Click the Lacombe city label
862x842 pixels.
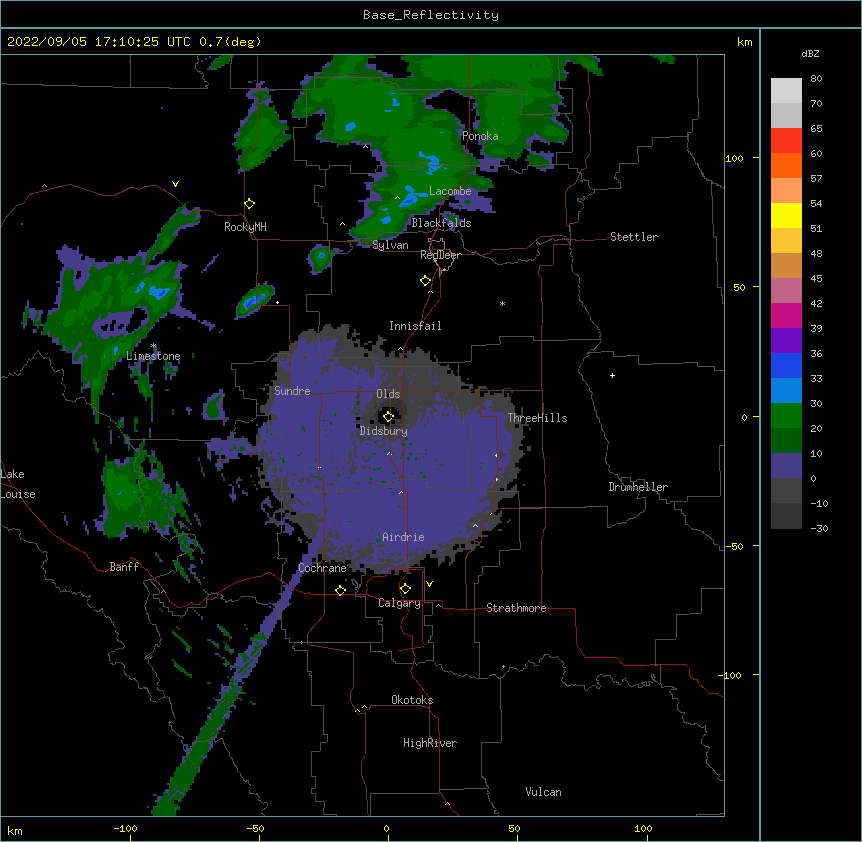point(450,191)
